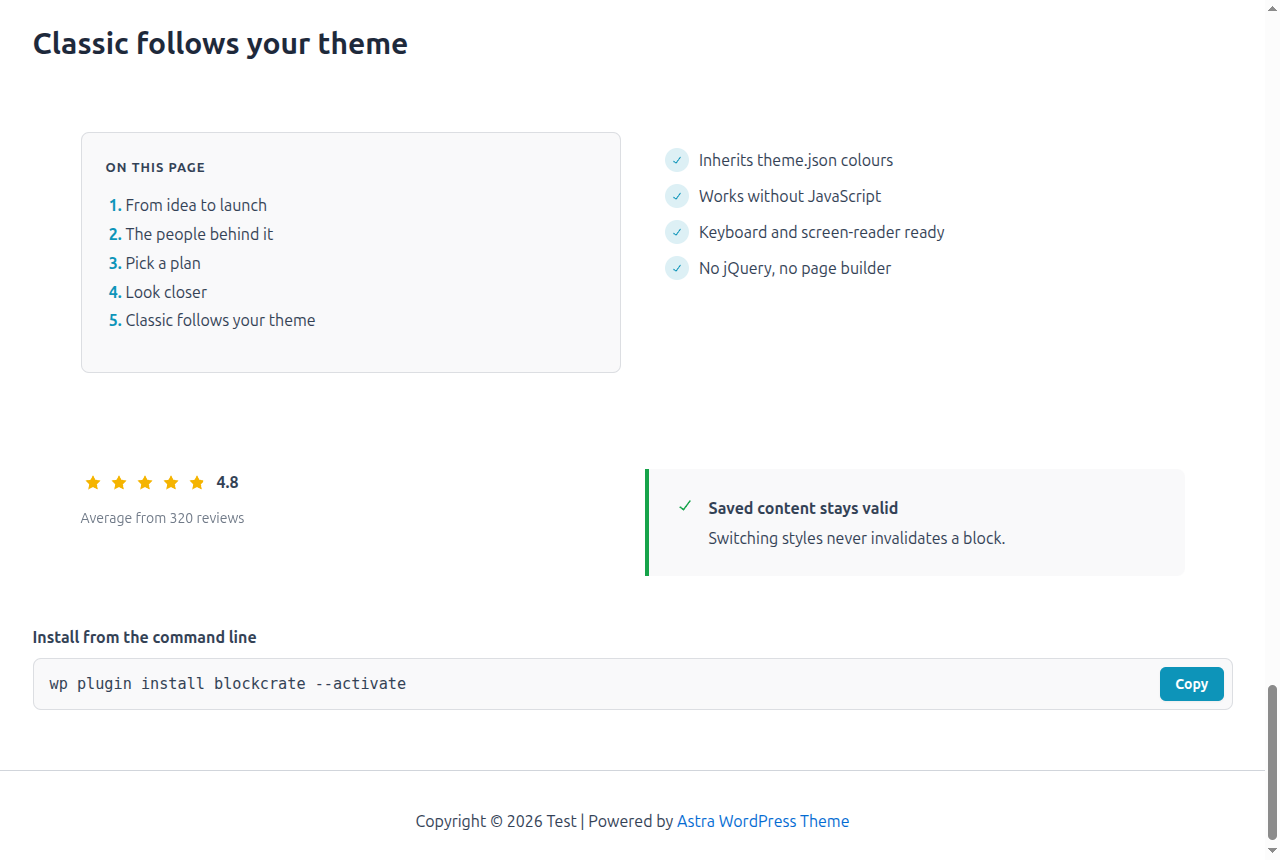Viewport: 1280px width, 860px height.
Task: Click the 4.8 rating value
Action: (227, 482)
